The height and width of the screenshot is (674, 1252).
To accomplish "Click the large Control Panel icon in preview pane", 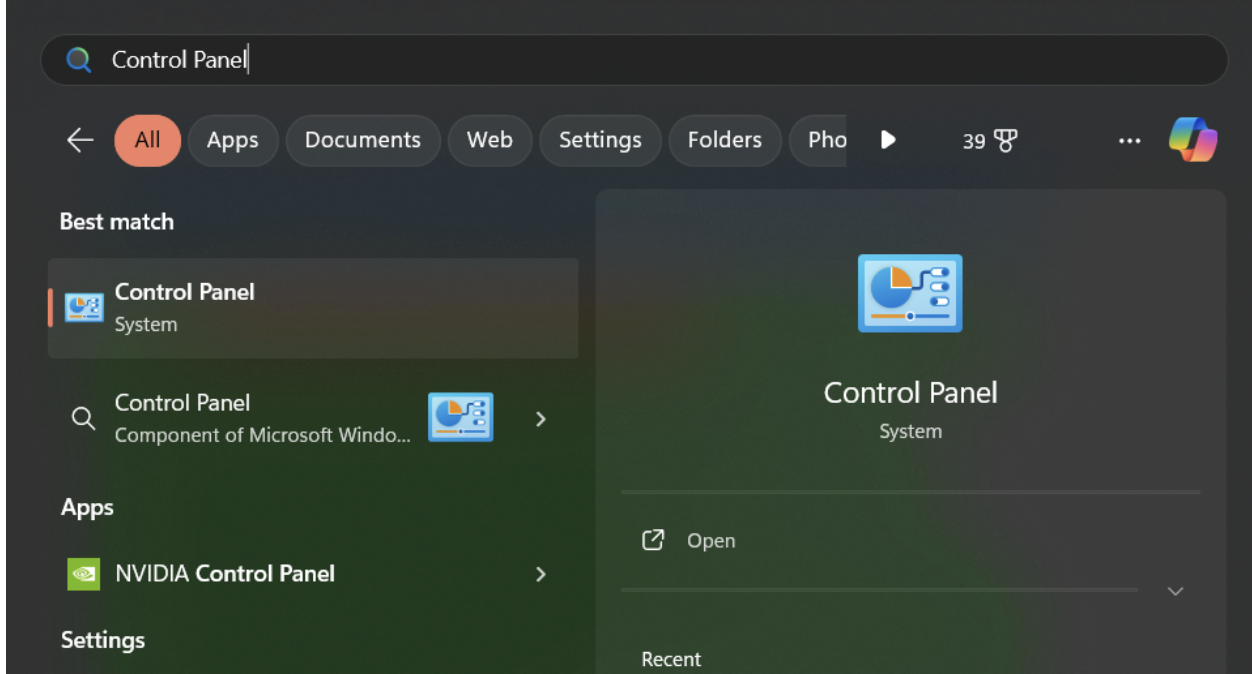I will [x=909, y=292].
